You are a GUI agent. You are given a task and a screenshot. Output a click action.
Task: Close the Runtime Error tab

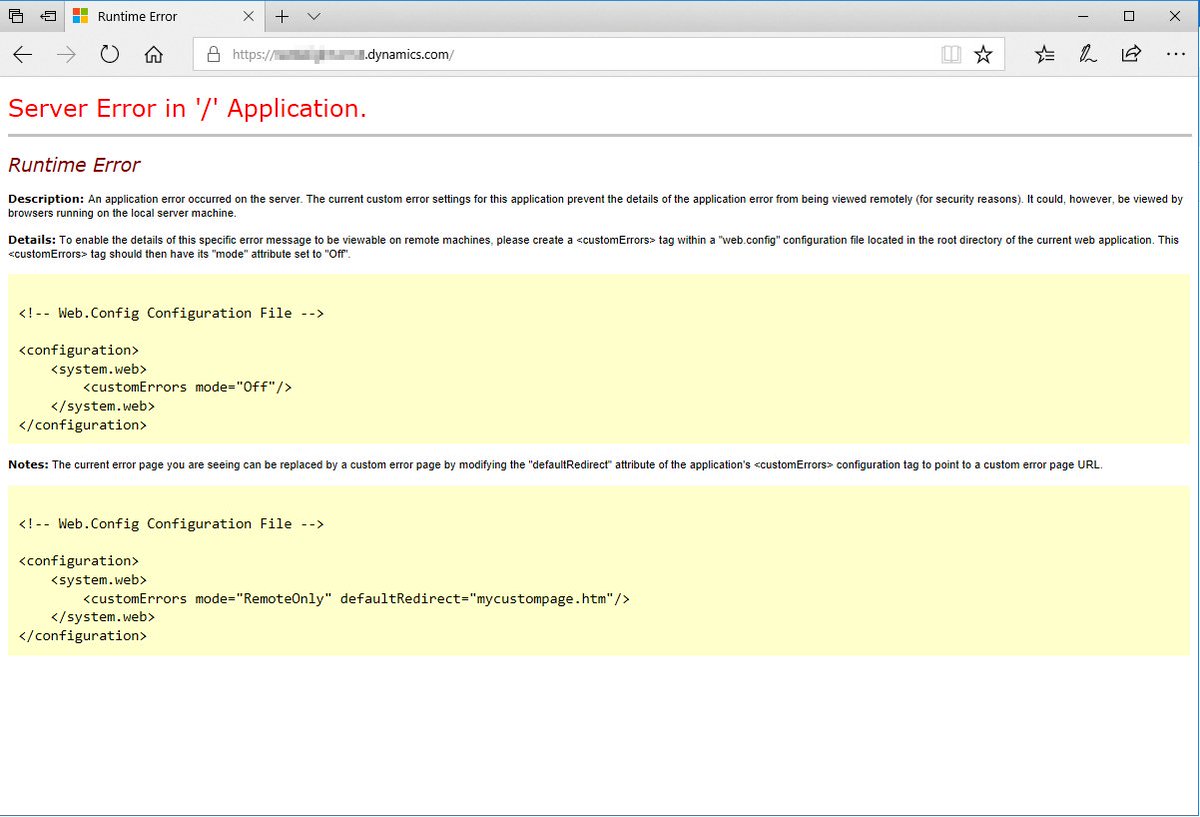pos(250,16)
